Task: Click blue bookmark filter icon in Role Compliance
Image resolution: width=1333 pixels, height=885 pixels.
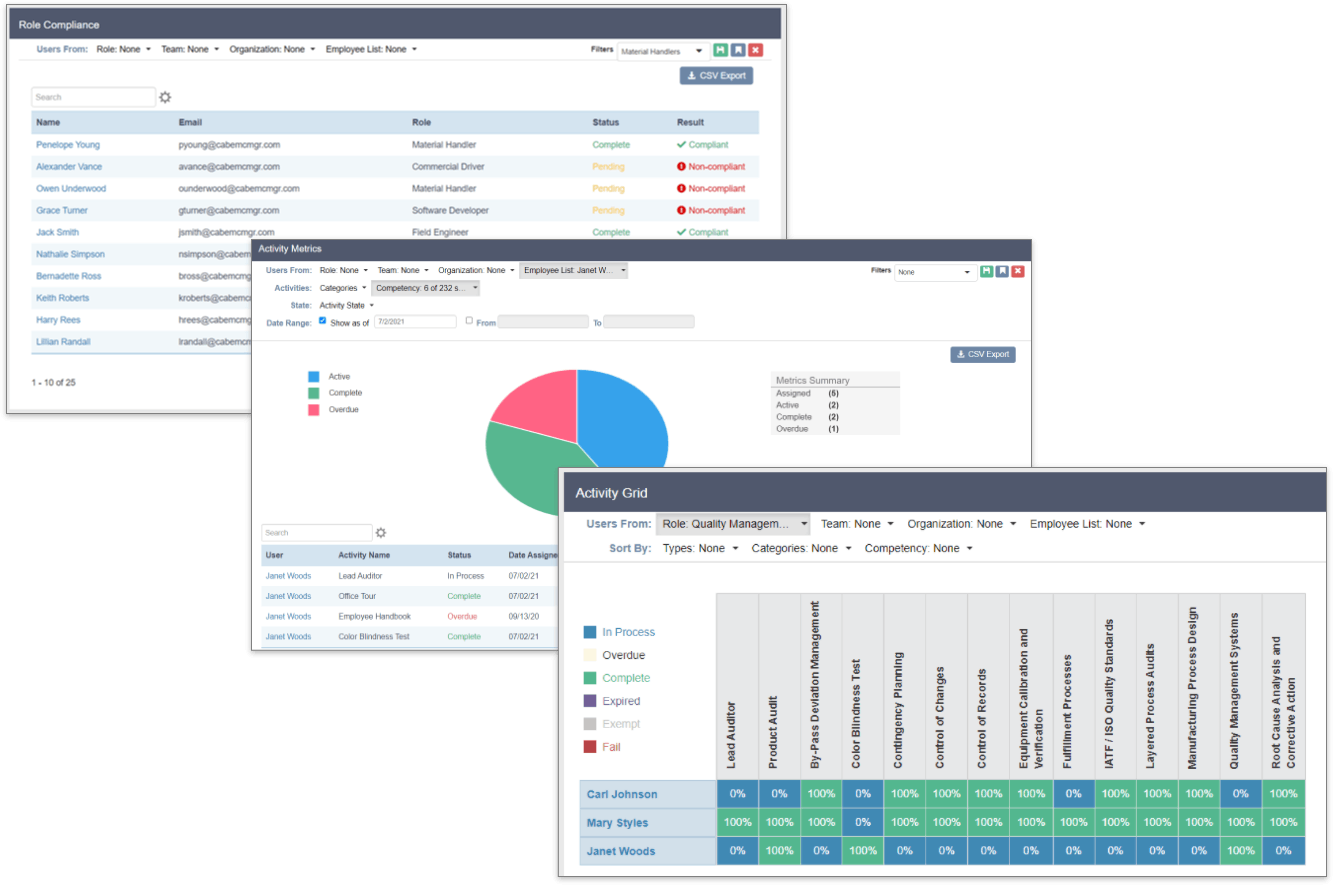Action: coord(738,50)
